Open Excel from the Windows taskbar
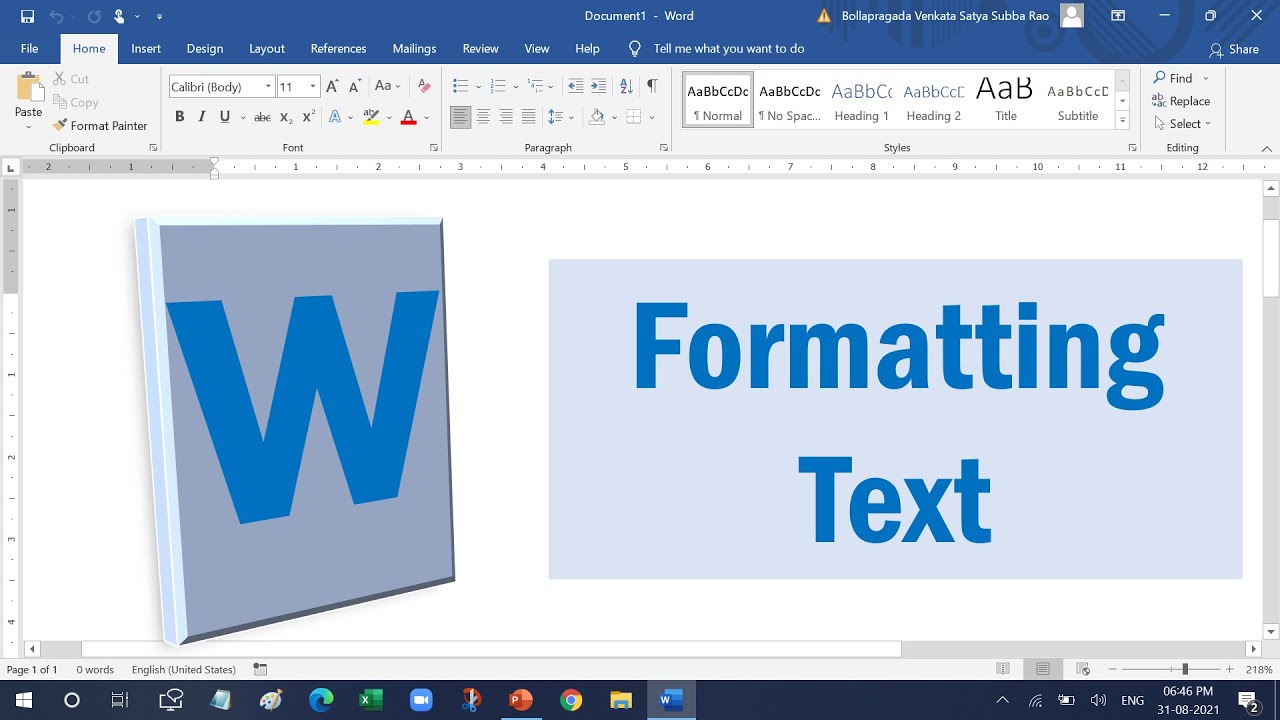 point(370,700)
